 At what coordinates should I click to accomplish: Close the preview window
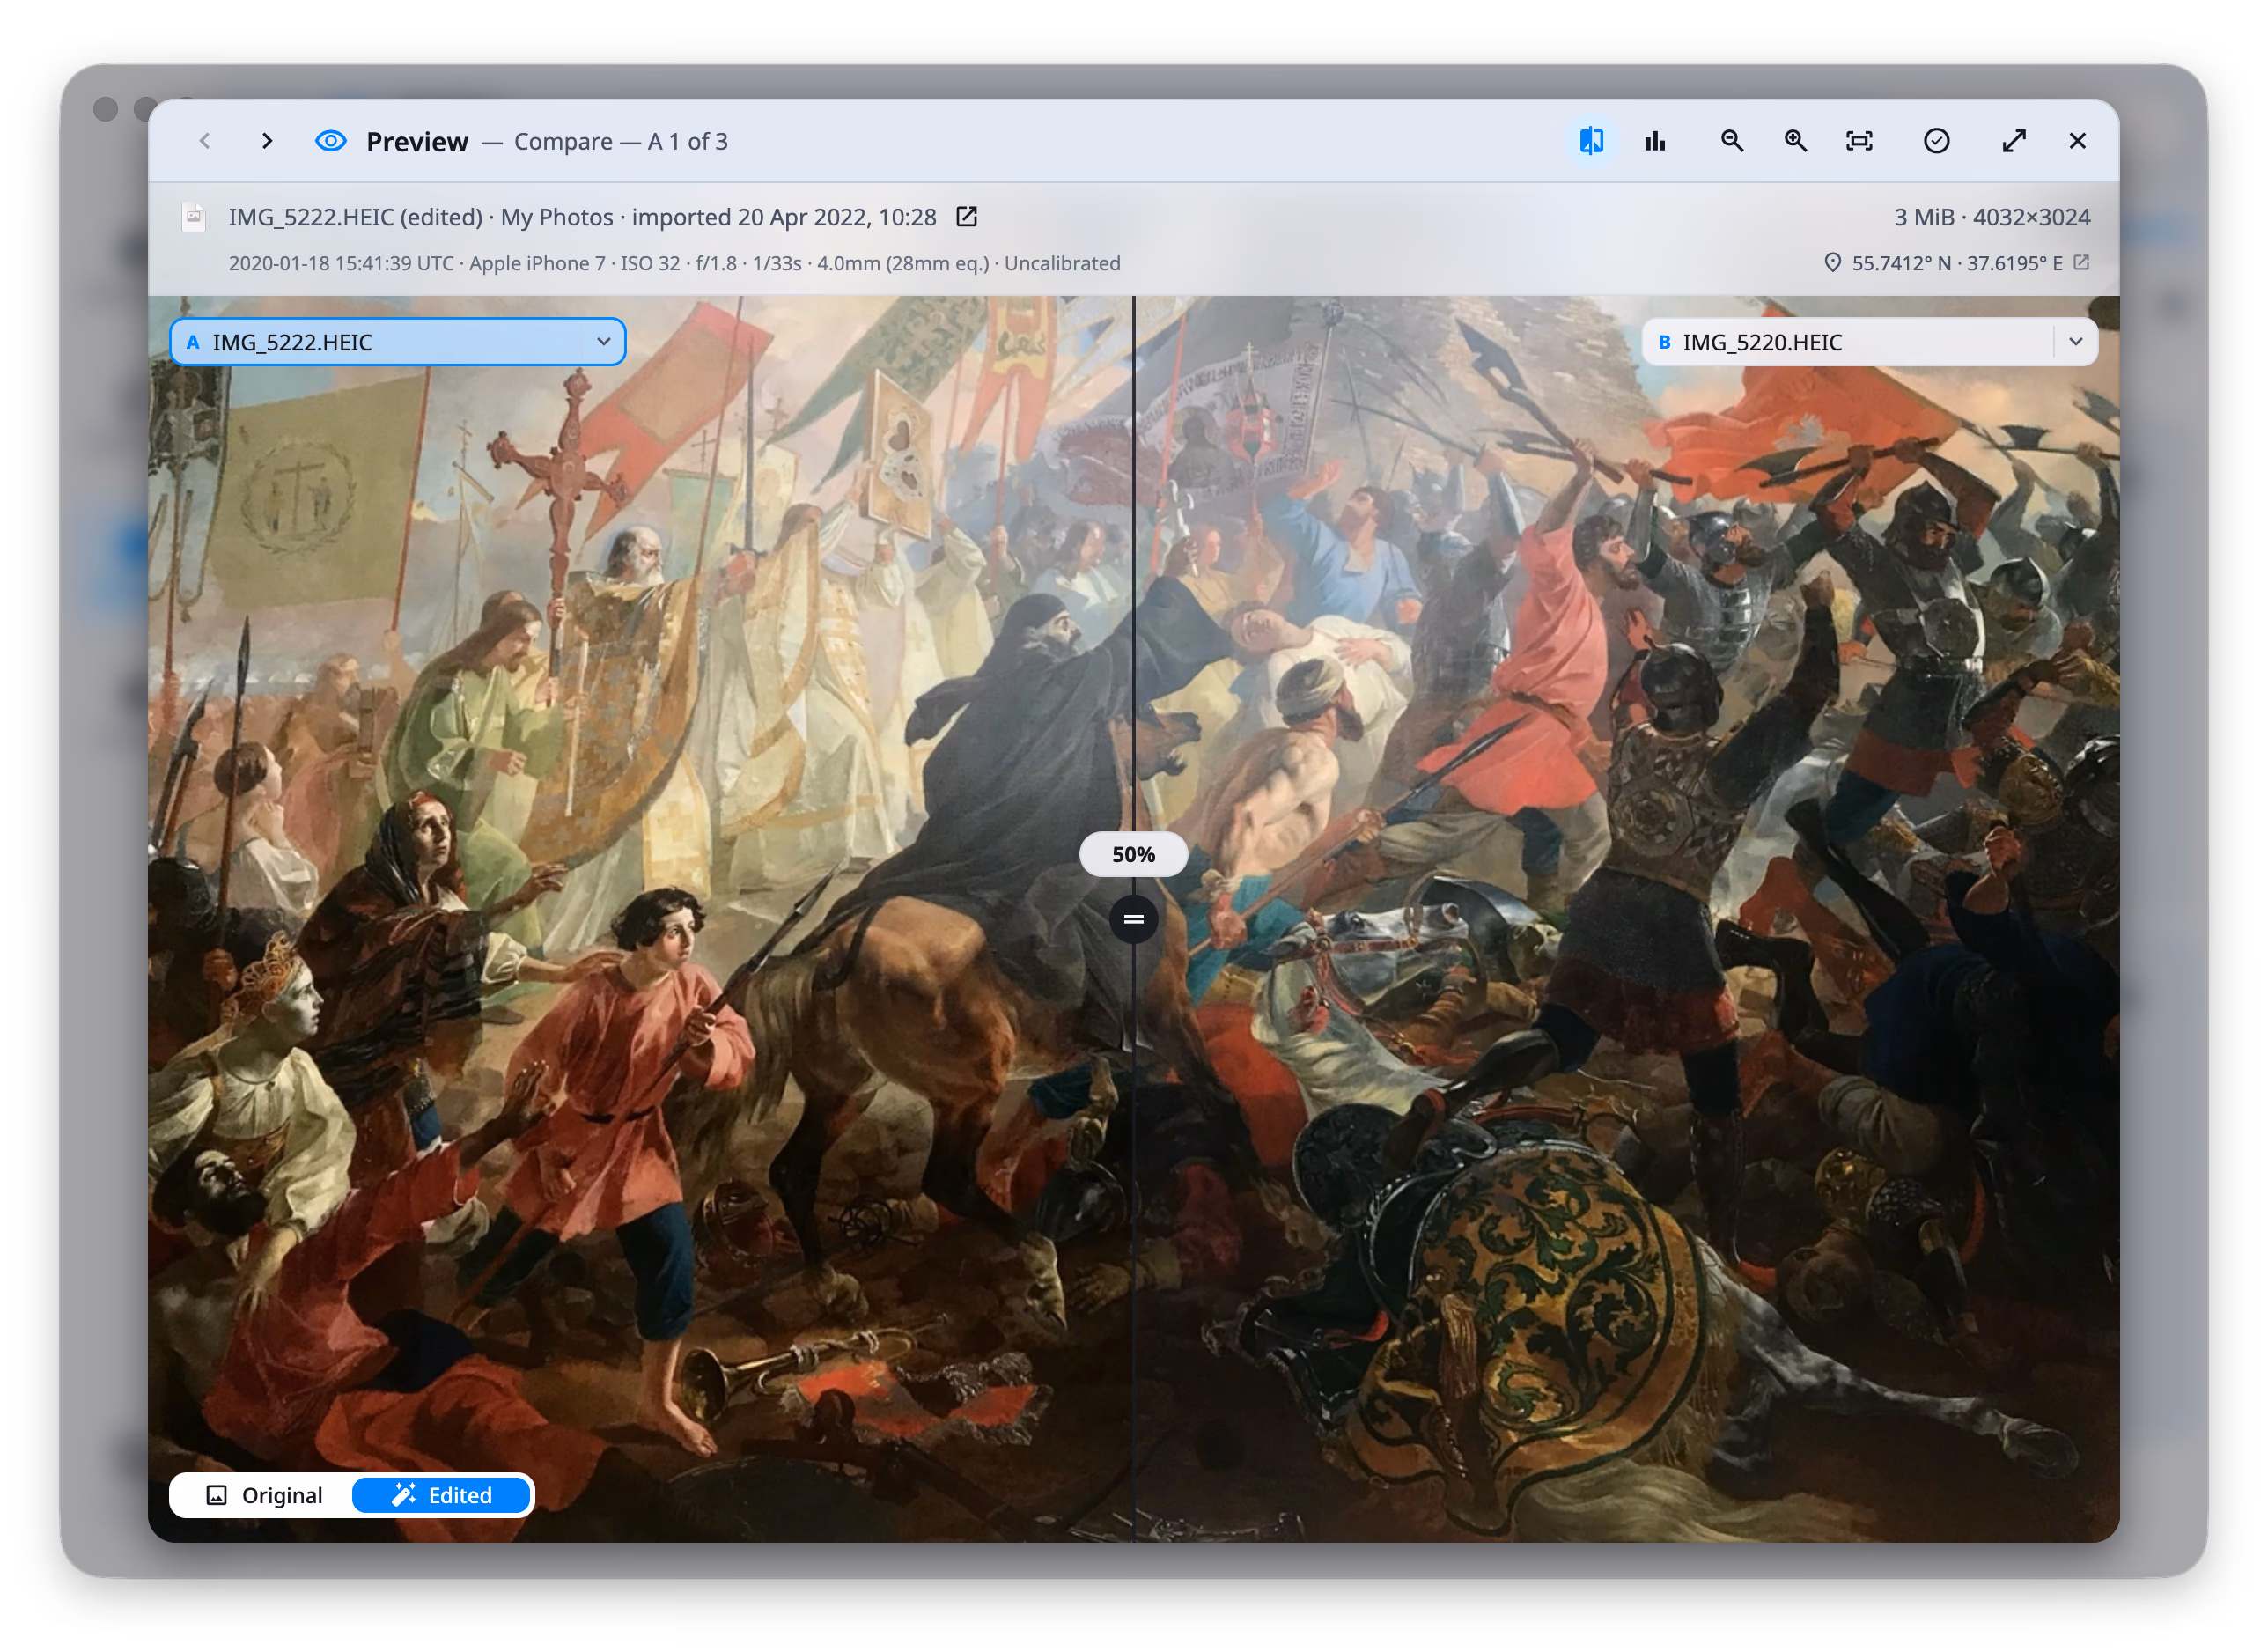(2078, 141)
